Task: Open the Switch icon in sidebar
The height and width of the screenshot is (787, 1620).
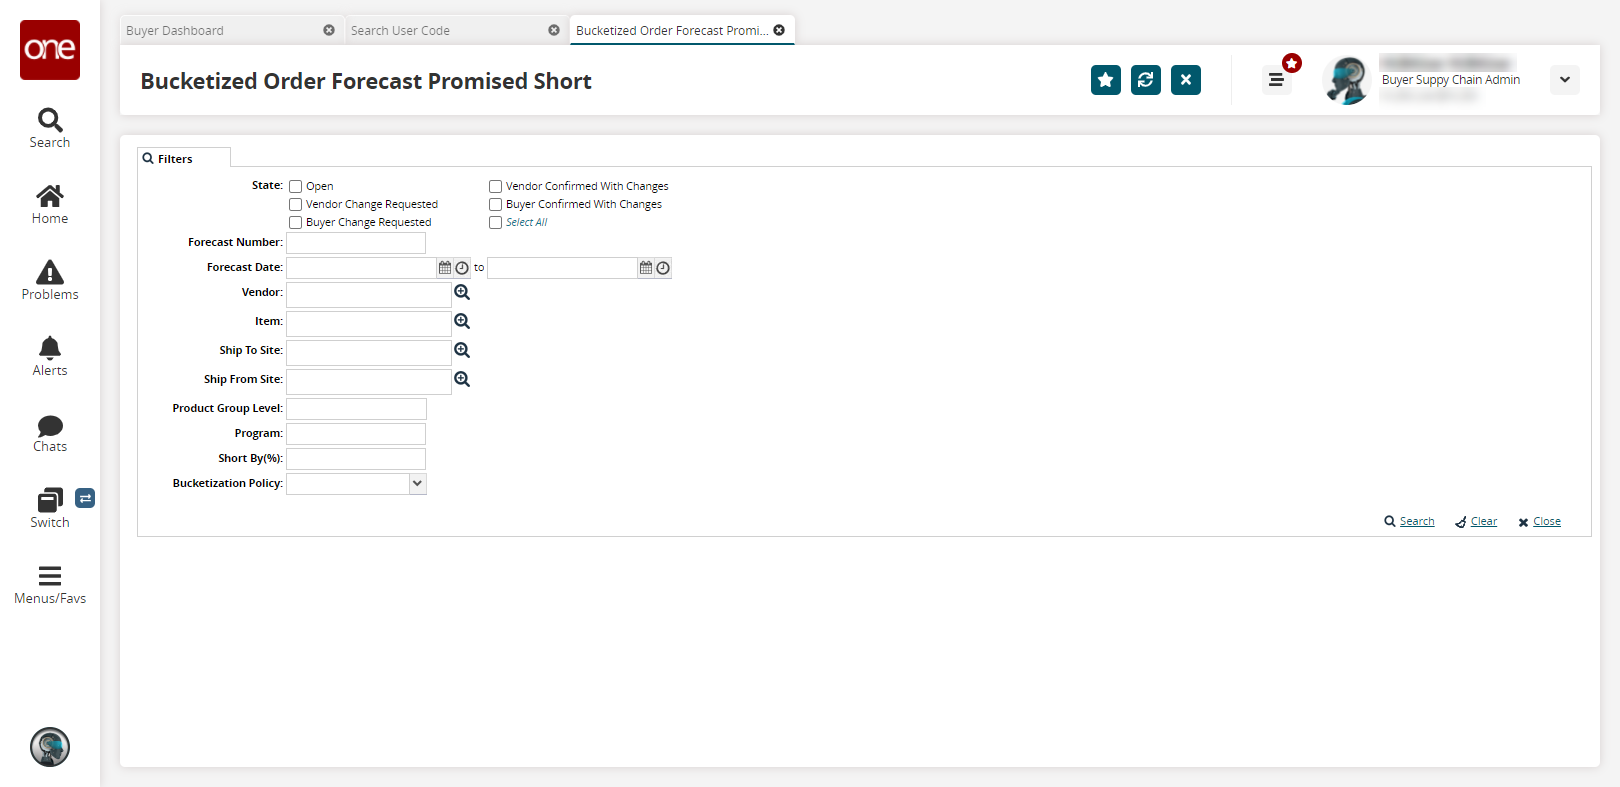Action: pyautogui.click(x=50, y=508)
